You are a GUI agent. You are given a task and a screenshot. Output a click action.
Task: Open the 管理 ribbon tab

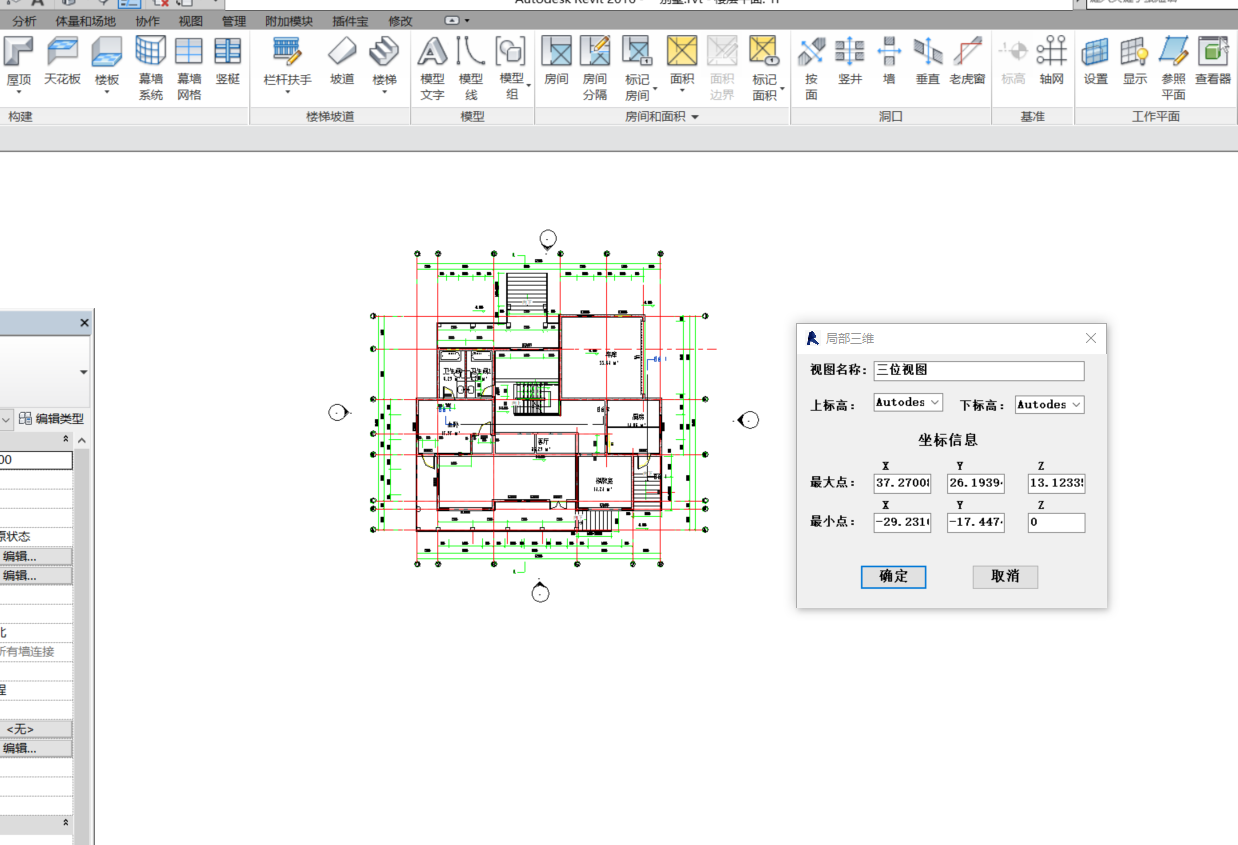coord(234,21)
